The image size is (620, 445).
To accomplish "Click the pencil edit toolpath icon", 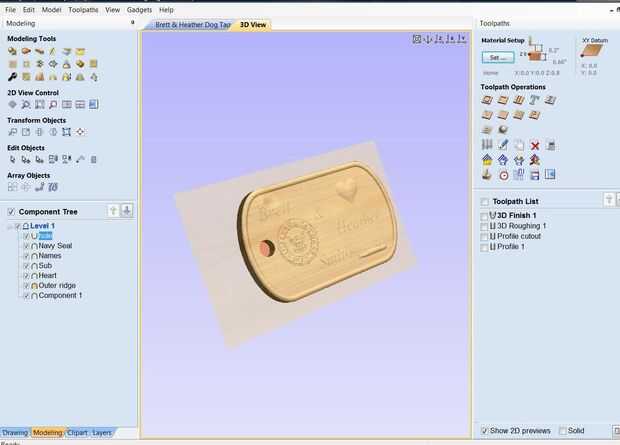I will click(503, 145).
